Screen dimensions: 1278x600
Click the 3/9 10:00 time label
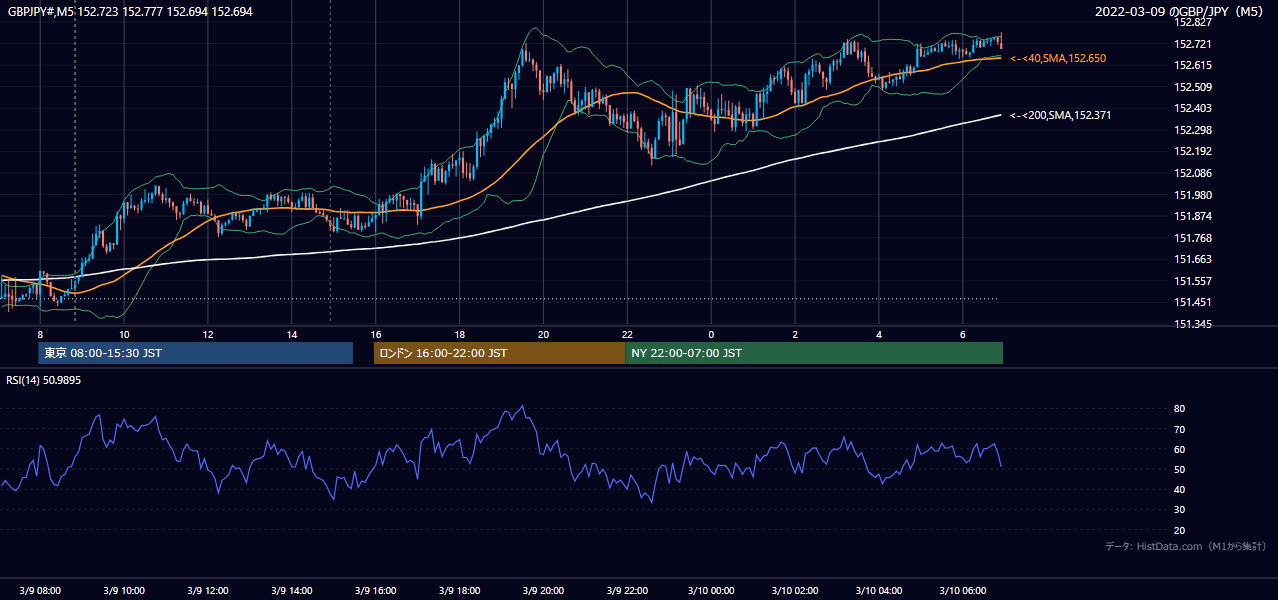124,590
